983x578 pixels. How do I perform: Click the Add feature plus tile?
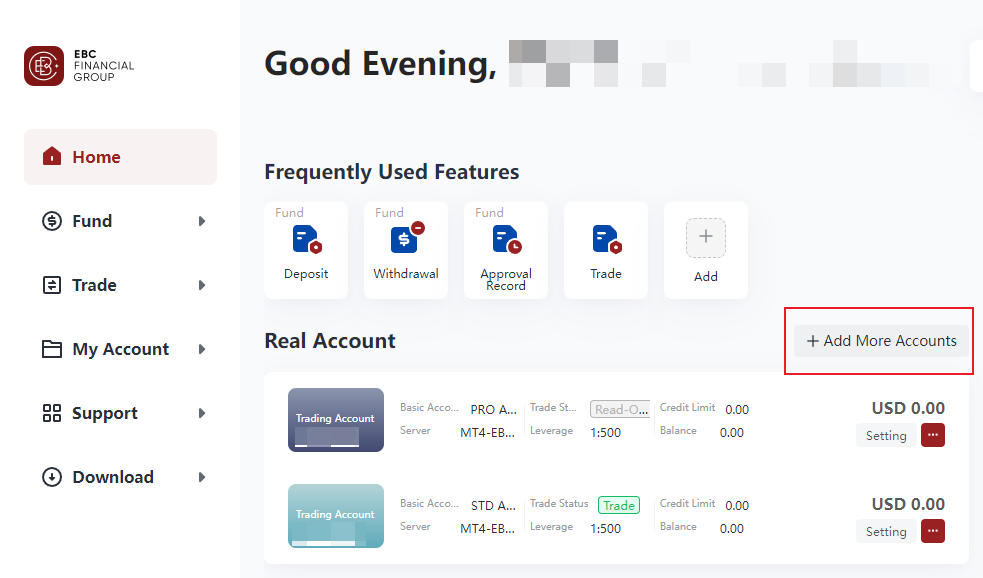click(x=705, y=239)
